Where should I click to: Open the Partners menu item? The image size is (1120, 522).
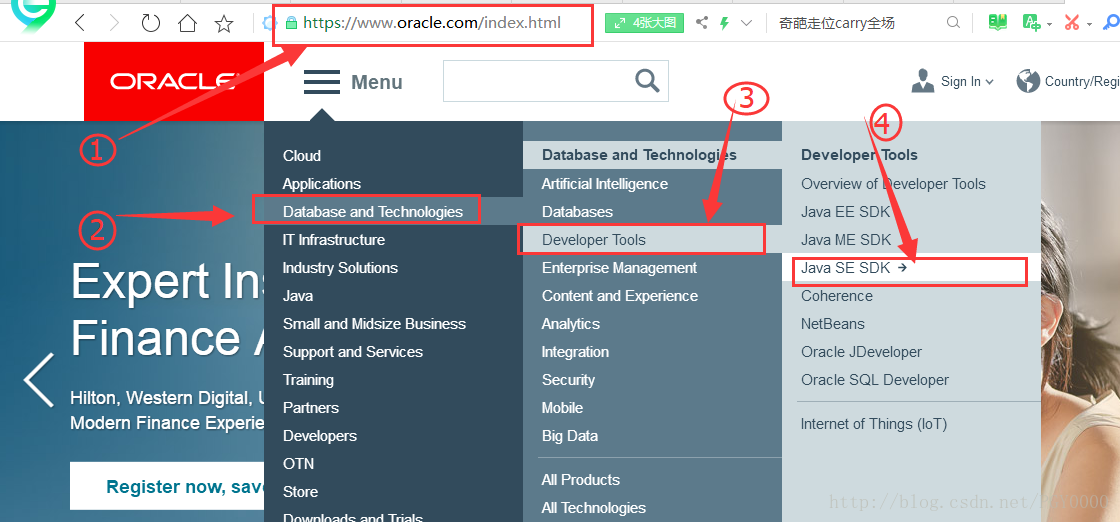[x=311, y=408]
